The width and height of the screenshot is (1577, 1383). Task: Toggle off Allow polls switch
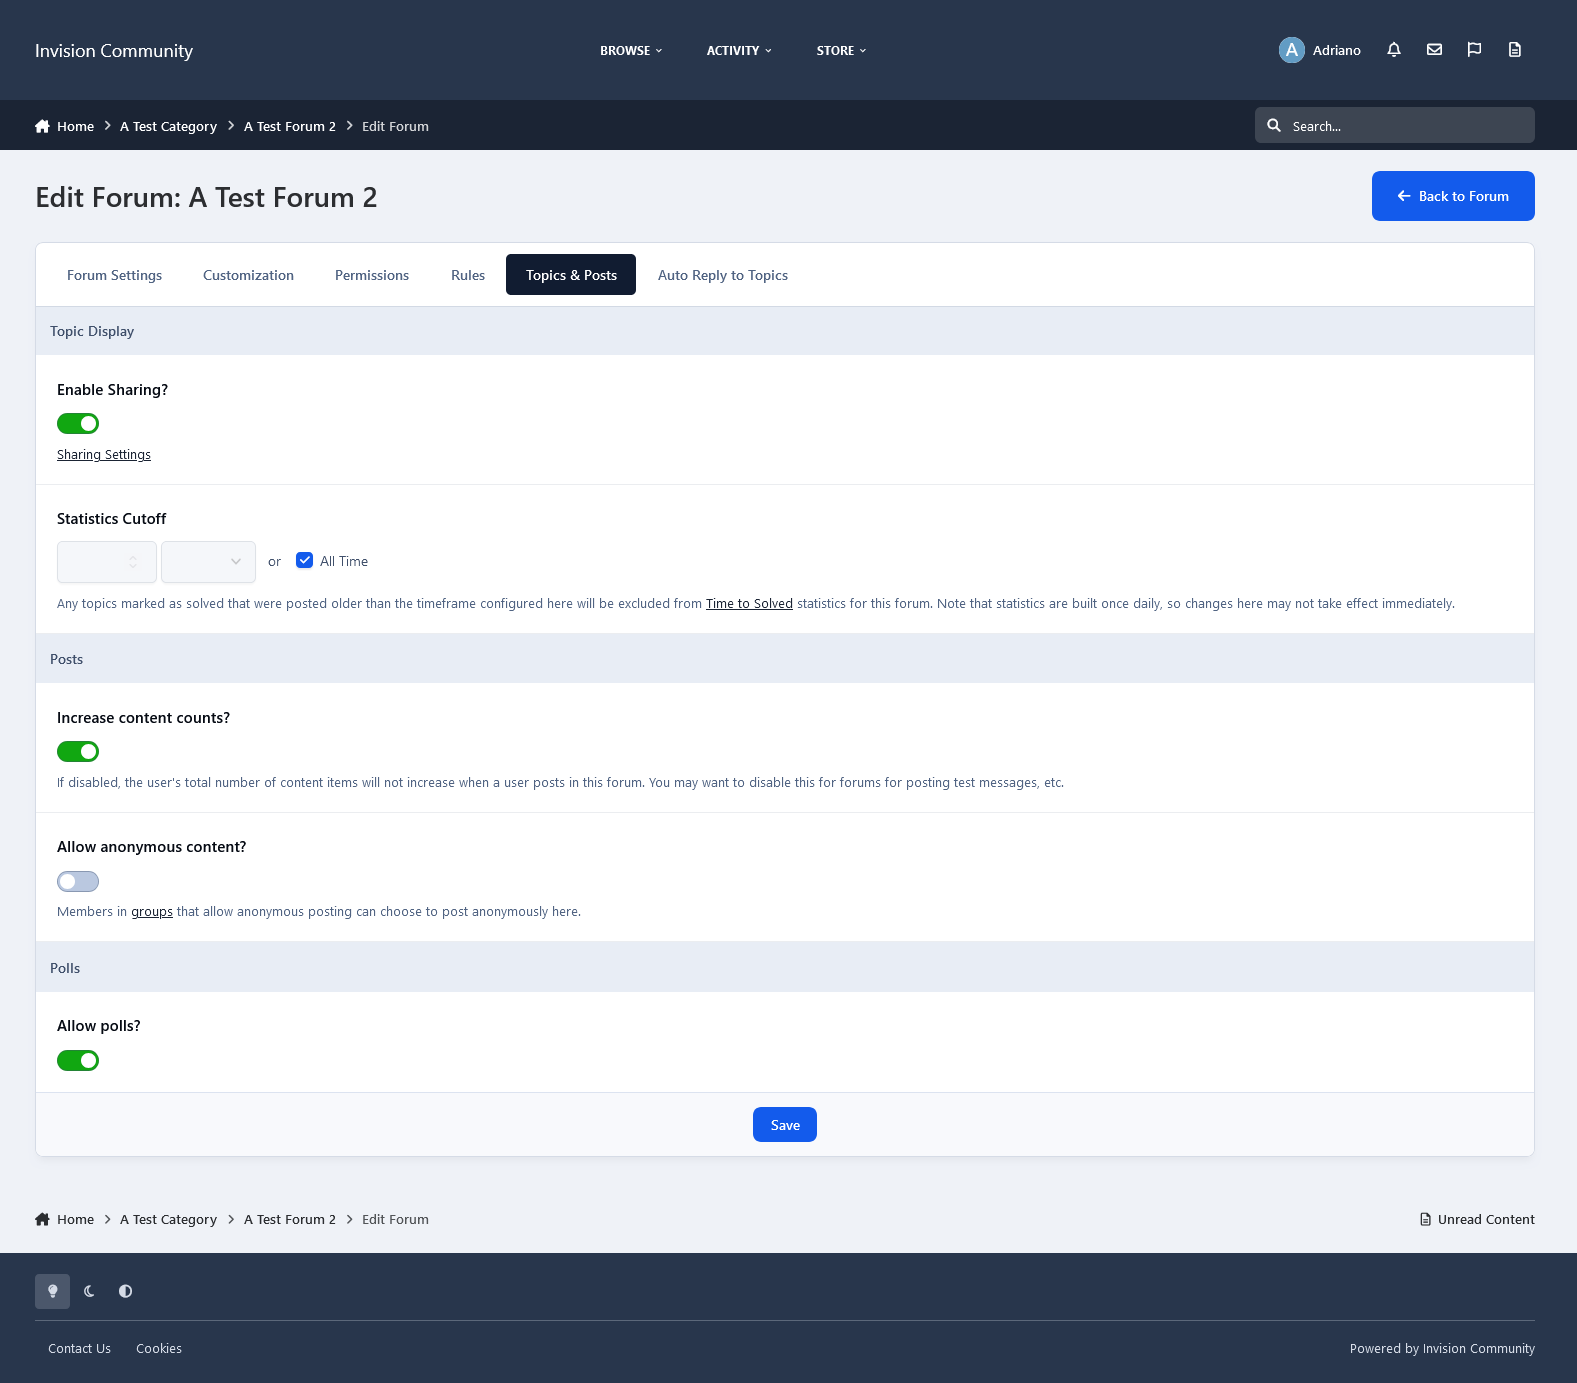point(78,1060)
